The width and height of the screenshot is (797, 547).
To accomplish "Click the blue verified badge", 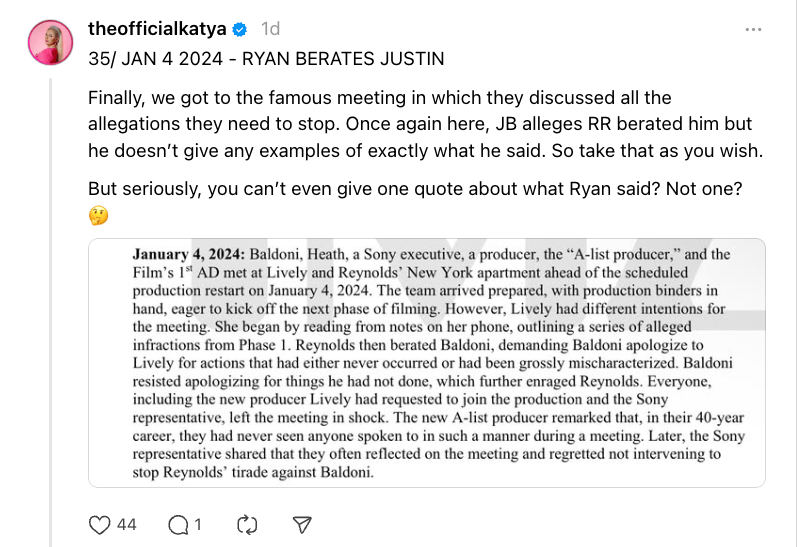I will (x=240, y=29).
